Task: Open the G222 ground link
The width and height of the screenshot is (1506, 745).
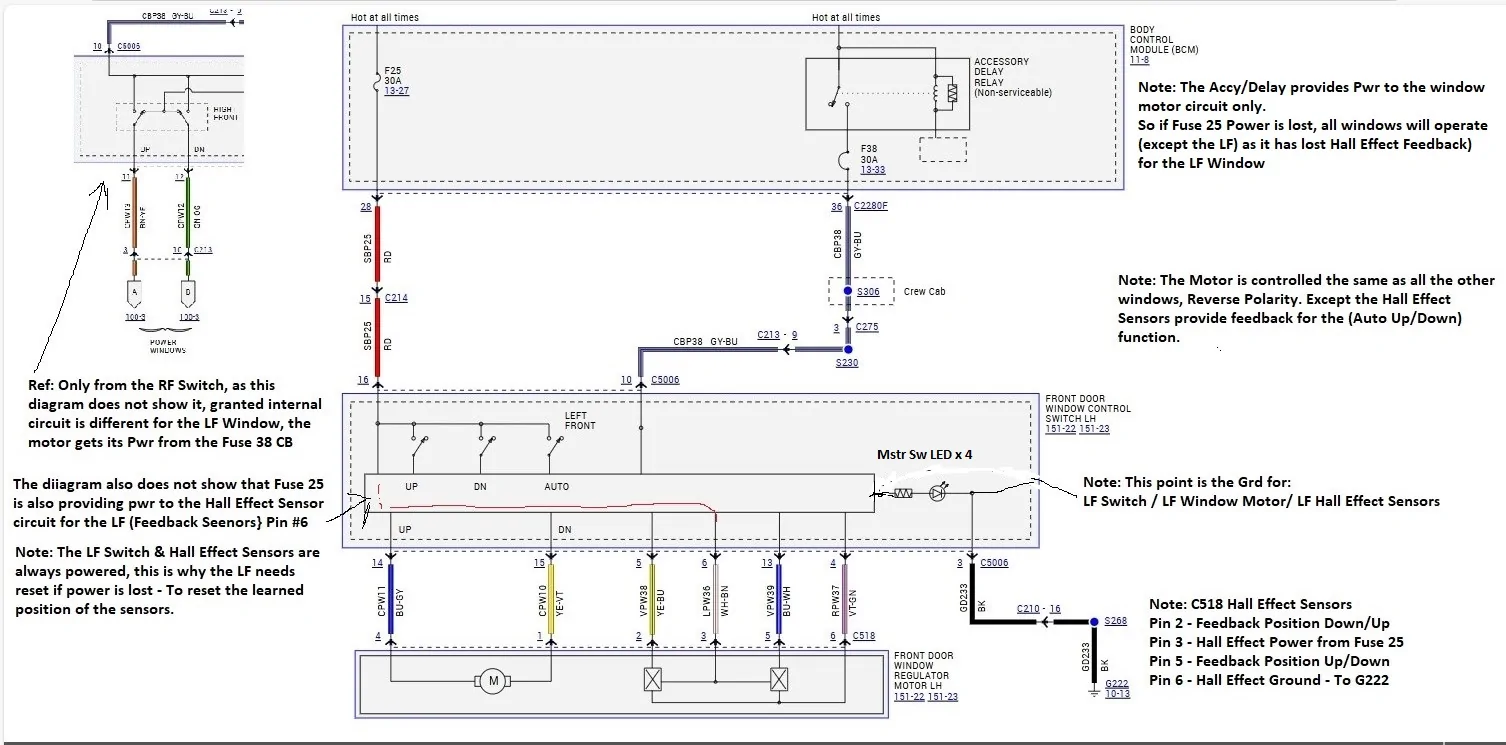Action: point(1118,683)
